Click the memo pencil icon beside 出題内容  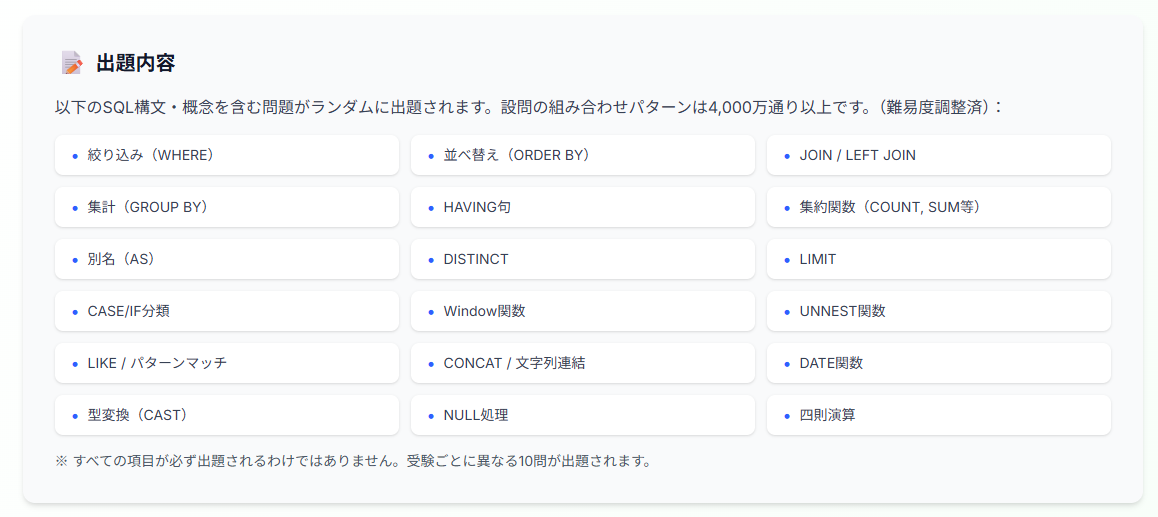tap(71, 63)
